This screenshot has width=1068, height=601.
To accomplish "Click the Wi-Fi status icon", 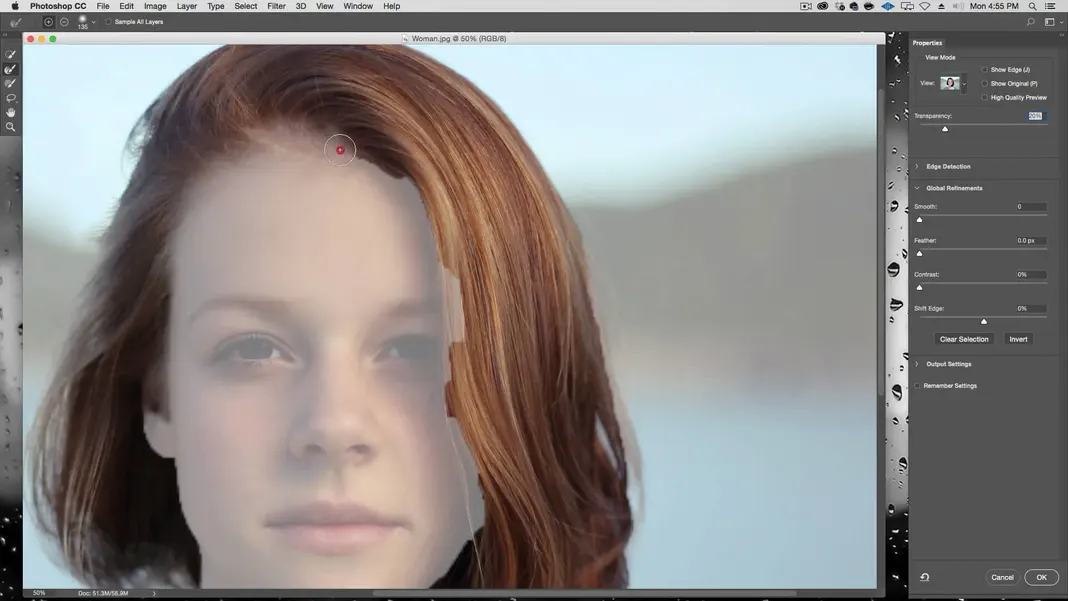I will pos(924,6).
